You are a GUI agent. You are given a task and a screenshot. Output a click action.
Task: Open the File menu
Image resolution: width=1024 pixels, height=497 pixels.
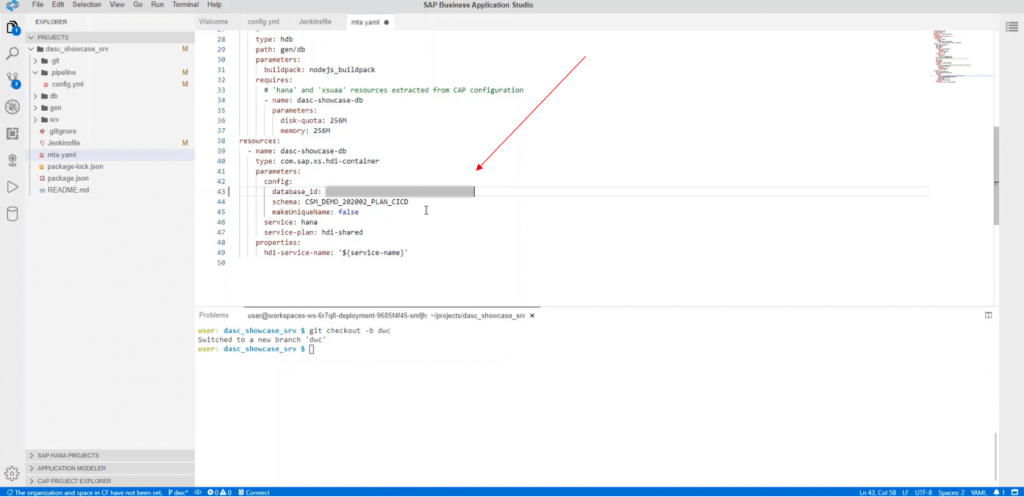pos(38,5)
